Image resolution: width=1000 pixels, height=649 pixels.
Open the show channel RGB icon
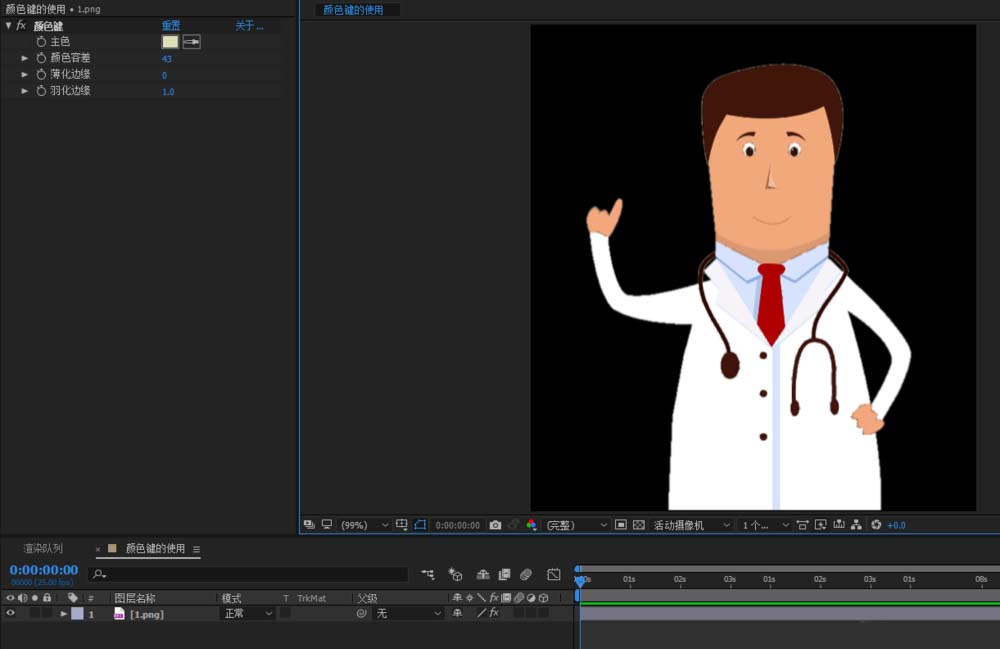531,525
